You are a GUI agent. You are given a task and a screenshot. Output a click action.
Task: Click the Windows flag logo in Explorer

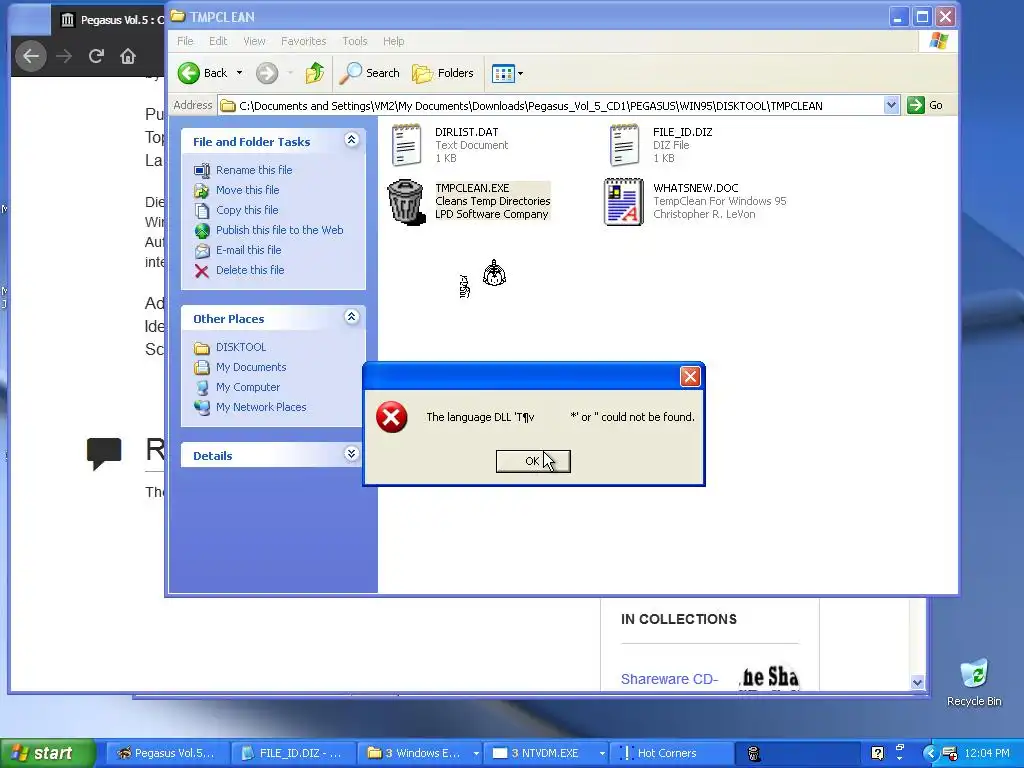click(x=938, y=41)
